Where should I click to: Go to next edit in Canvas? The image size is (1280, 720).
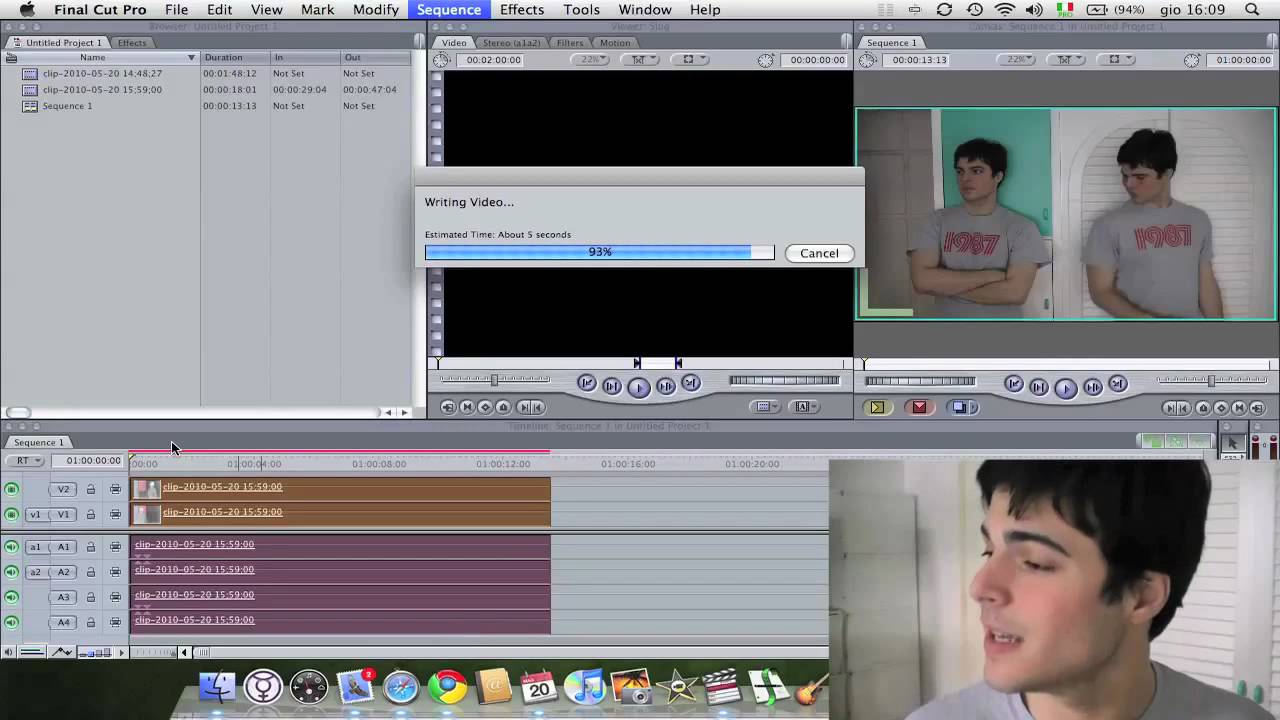pyautogui.click(x=1118, y=384)
